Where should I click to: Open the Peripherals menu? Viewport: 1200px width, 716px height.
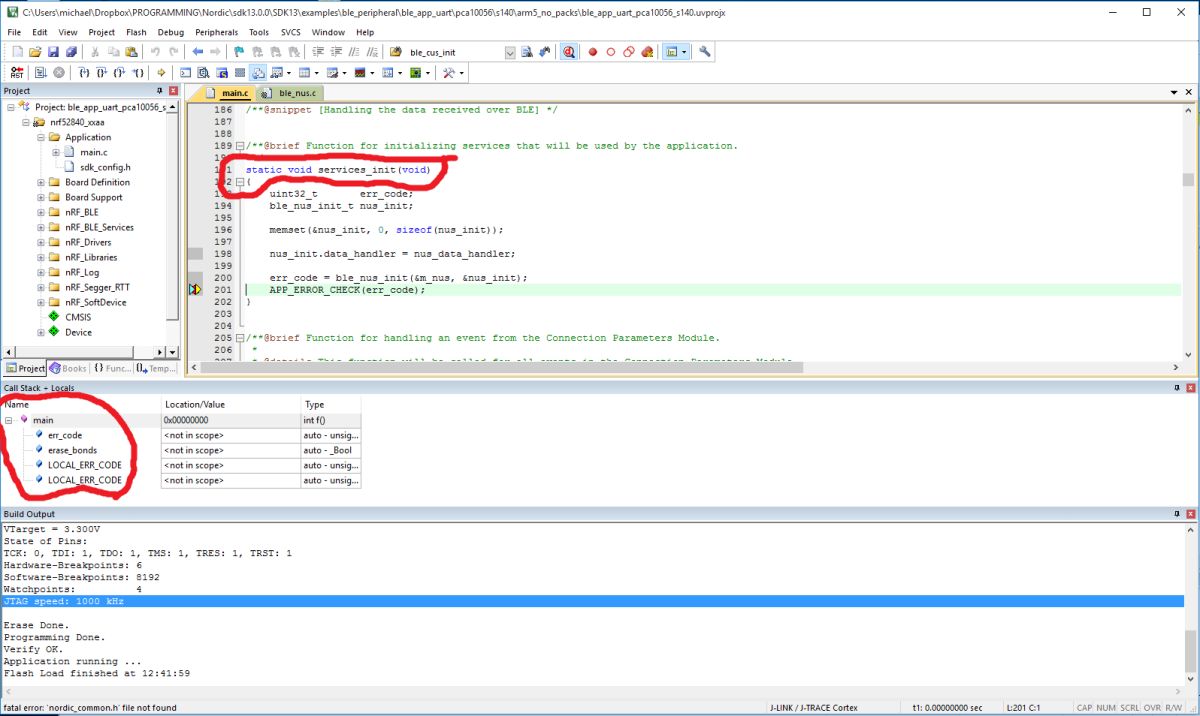click(217, 32)
